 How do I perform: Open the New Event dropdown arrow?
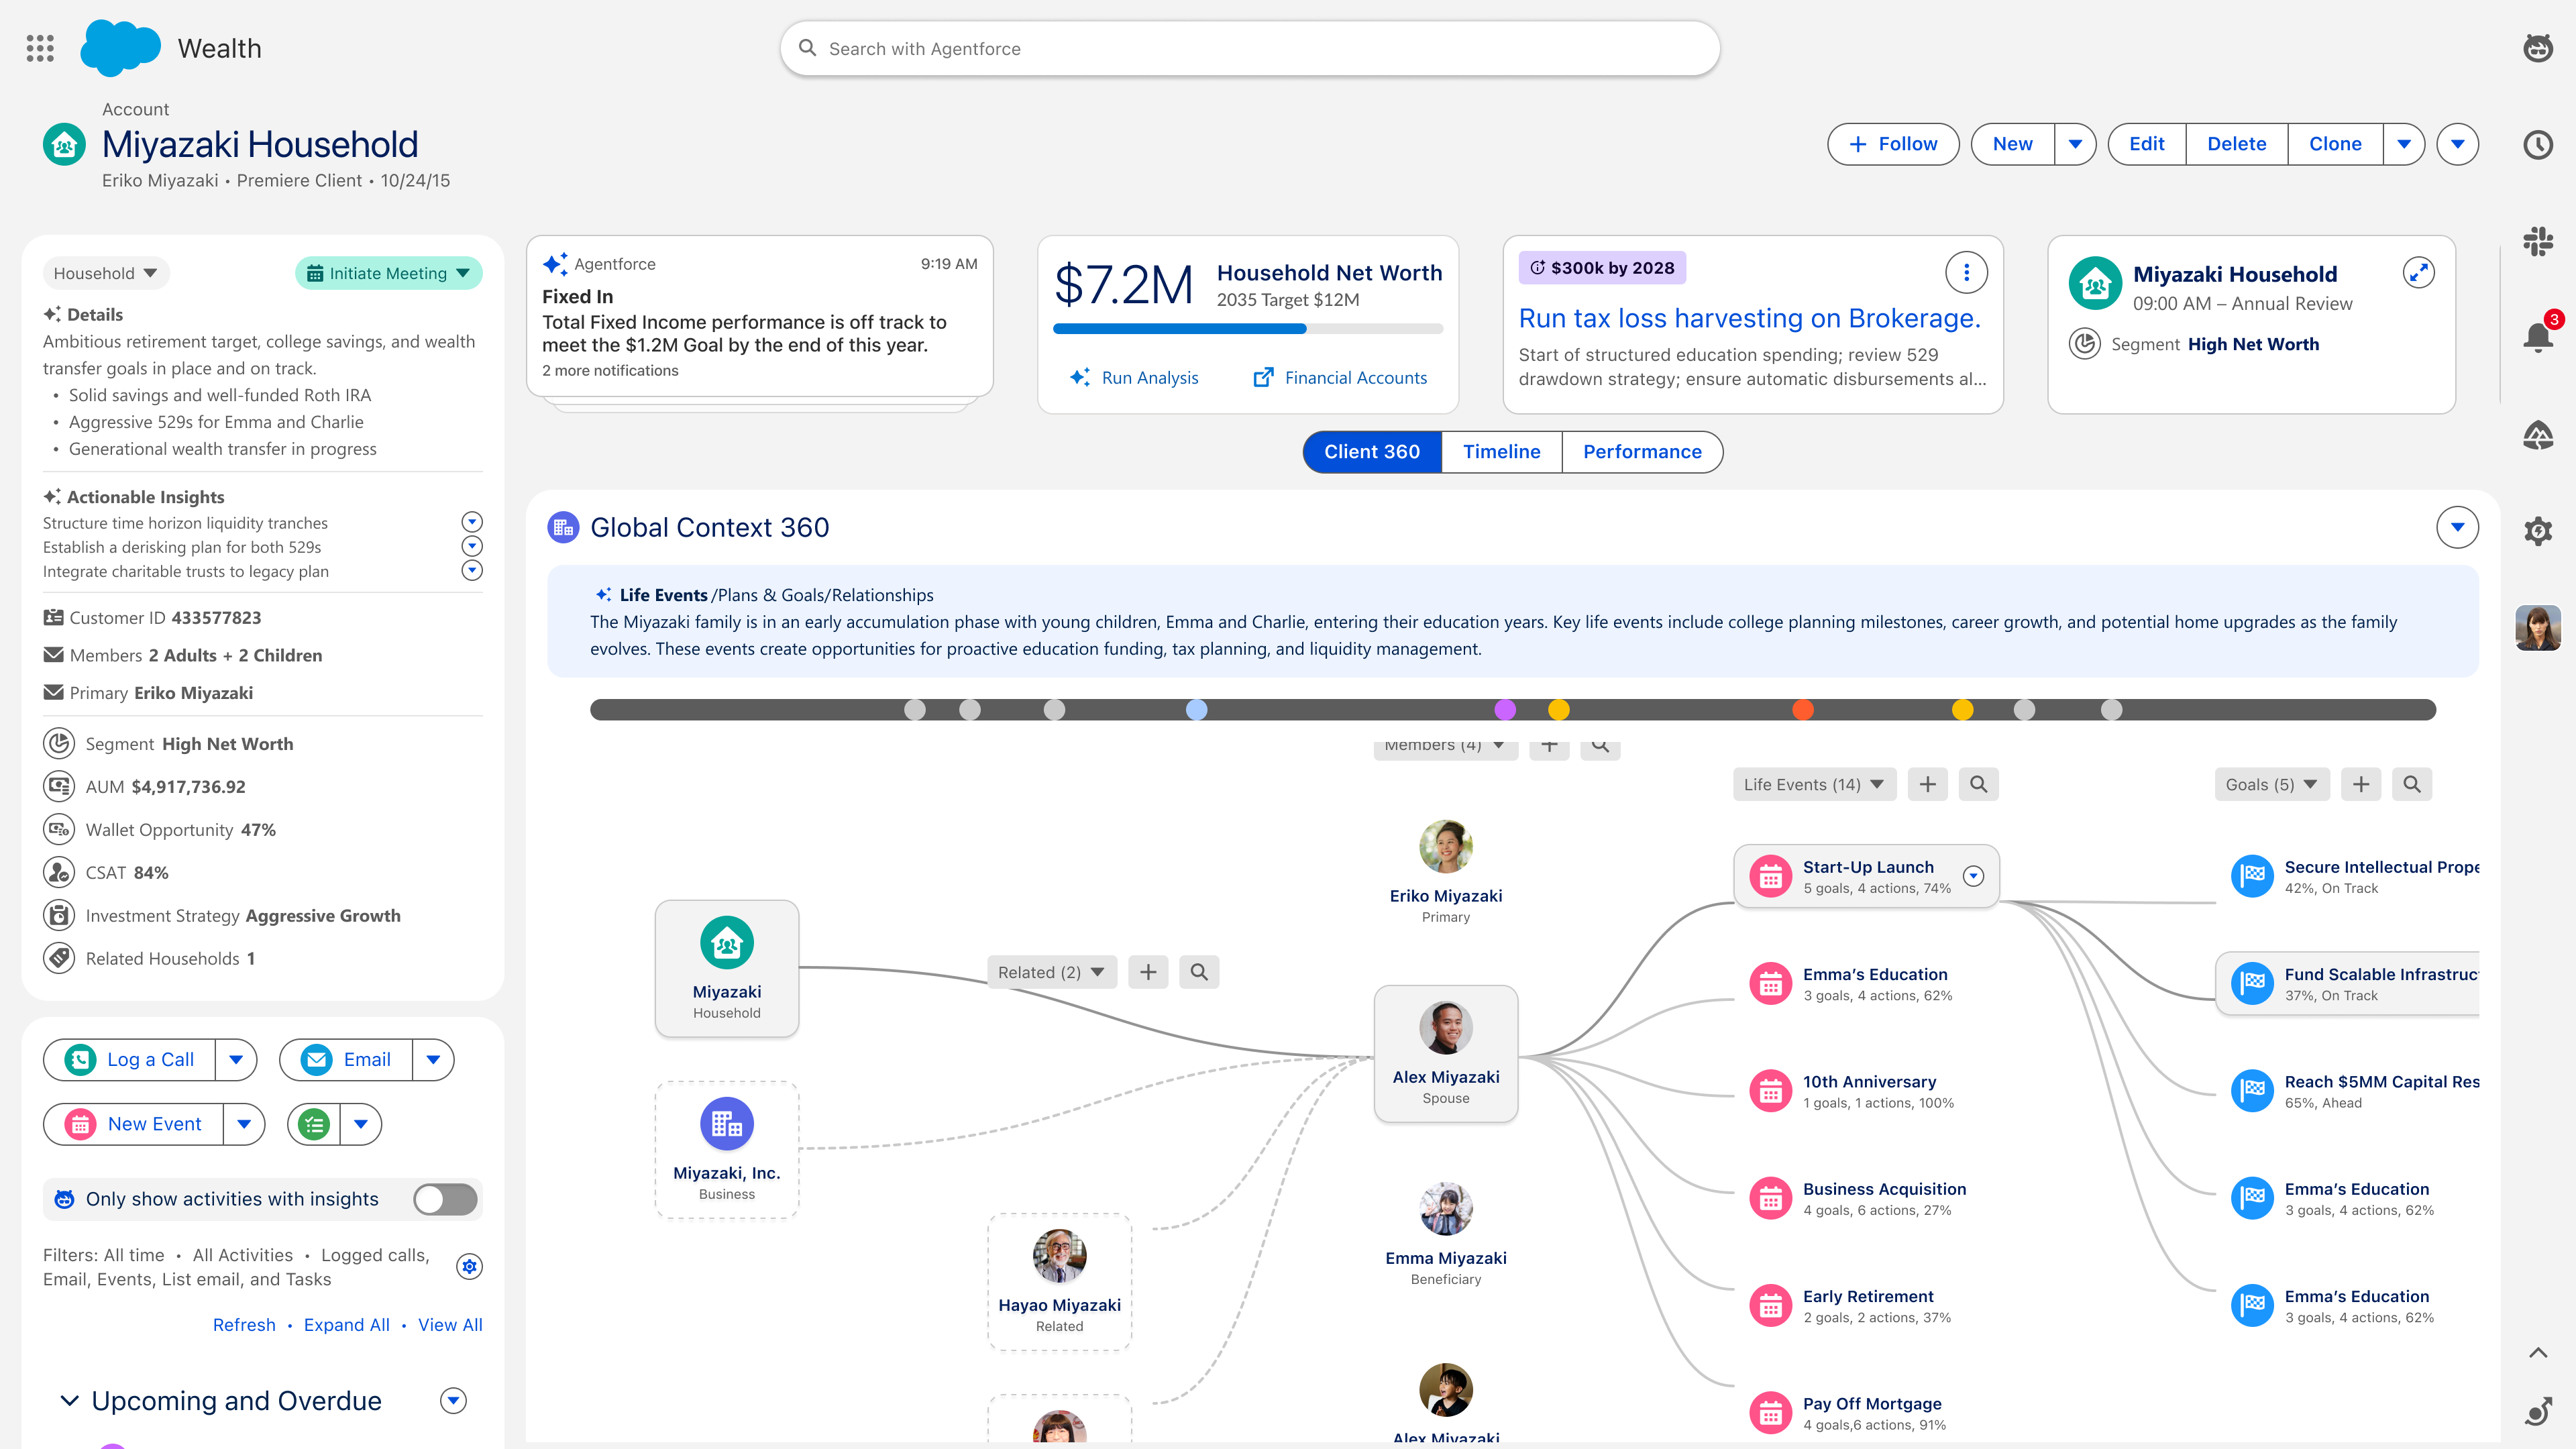click(244, 1124)
